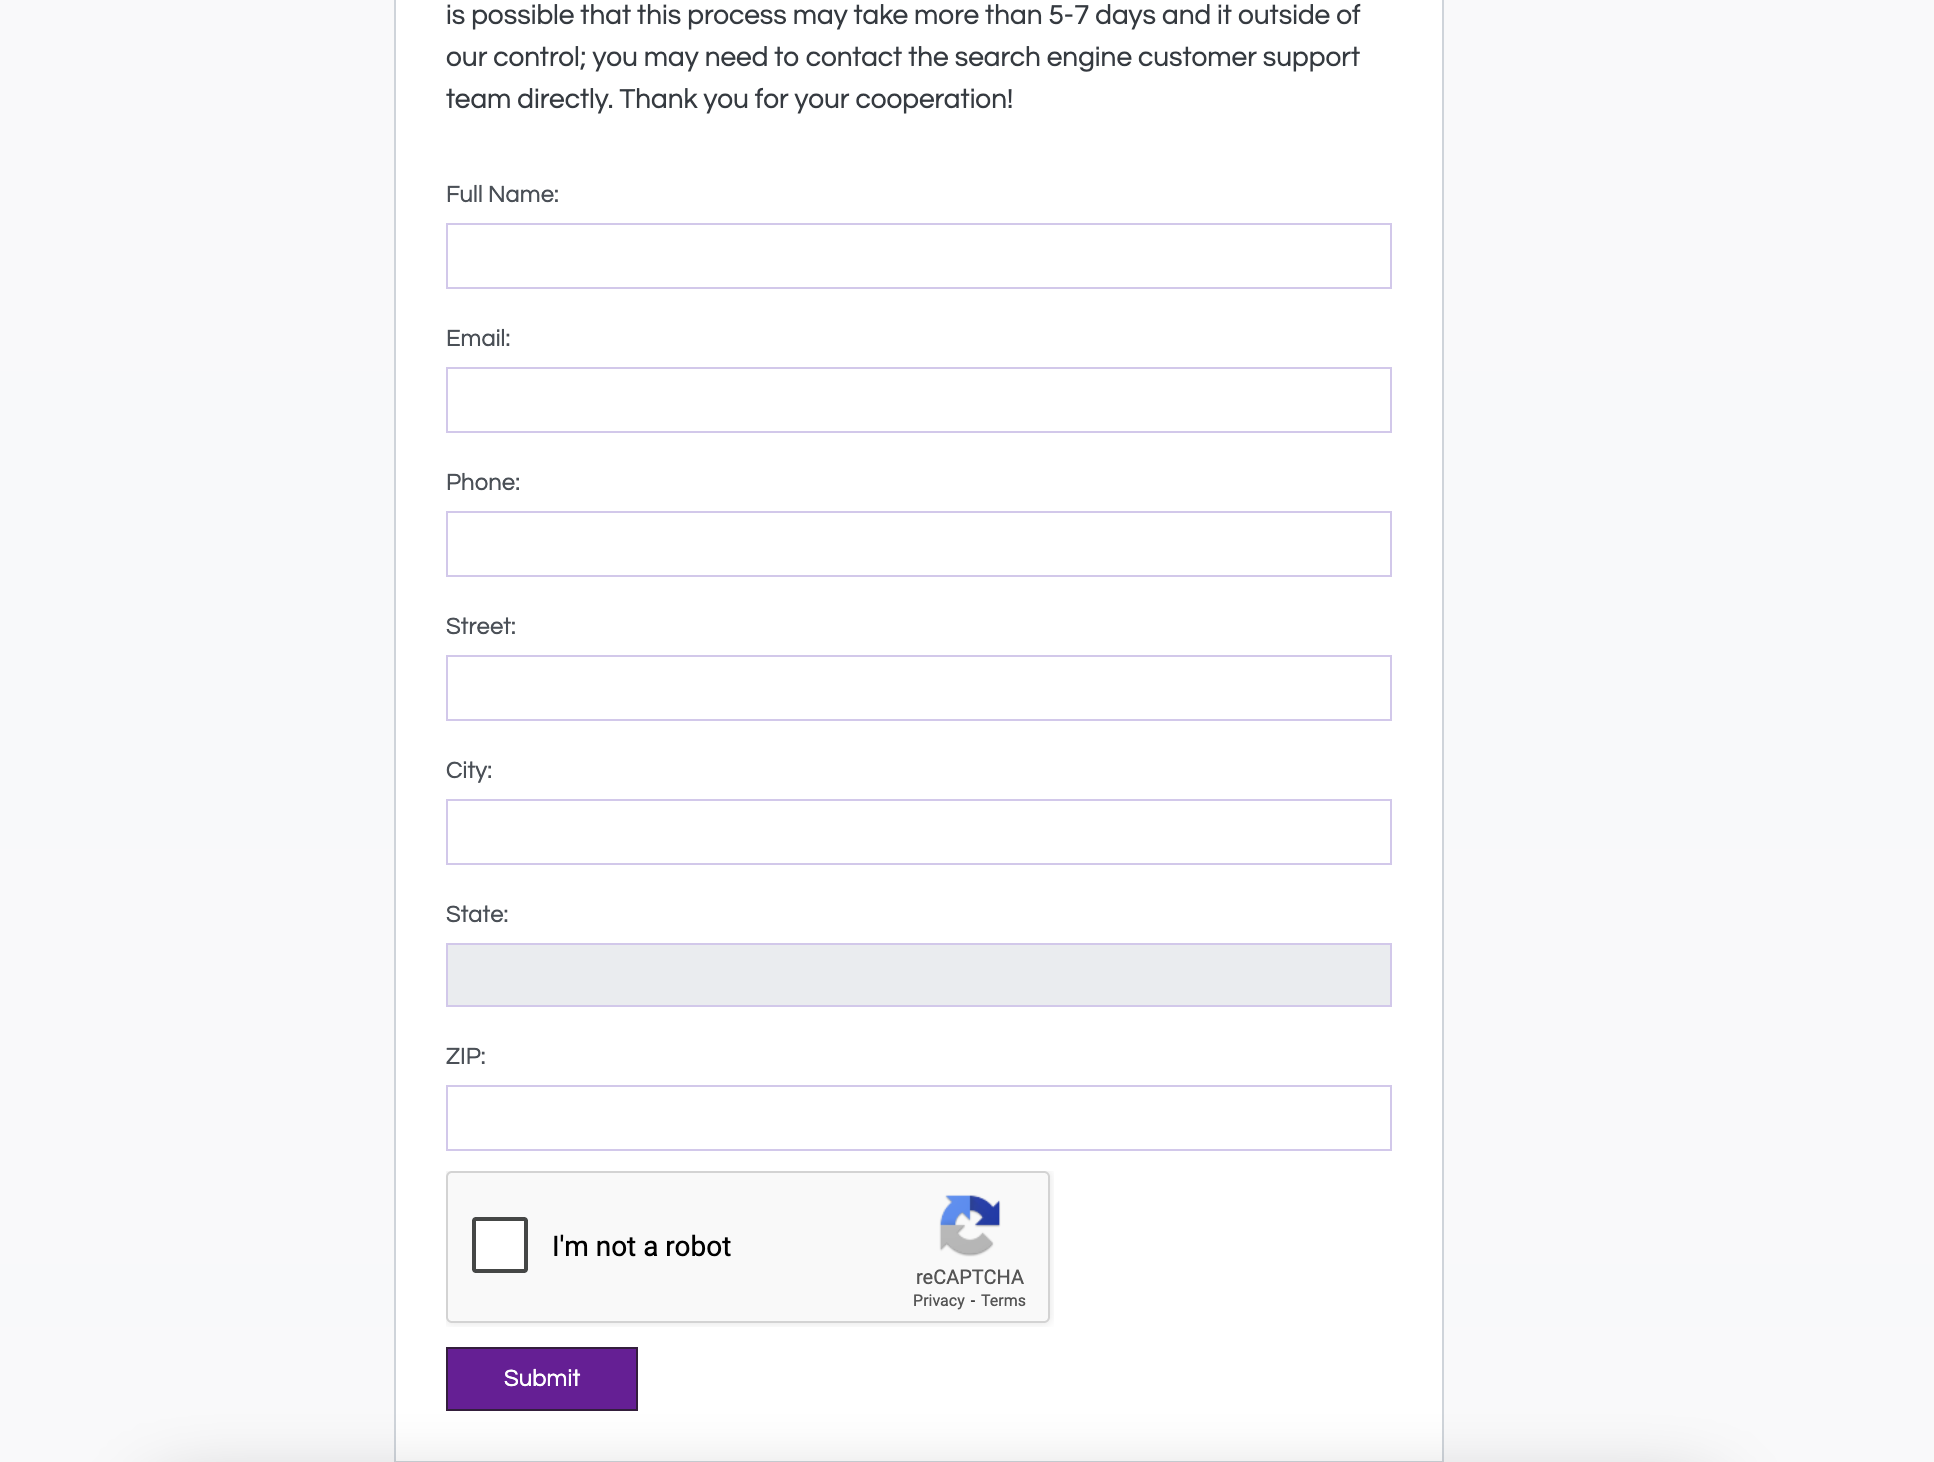Click the "ZIP:" label text
The image size is (1934, 1462).
pos(466,1056)
